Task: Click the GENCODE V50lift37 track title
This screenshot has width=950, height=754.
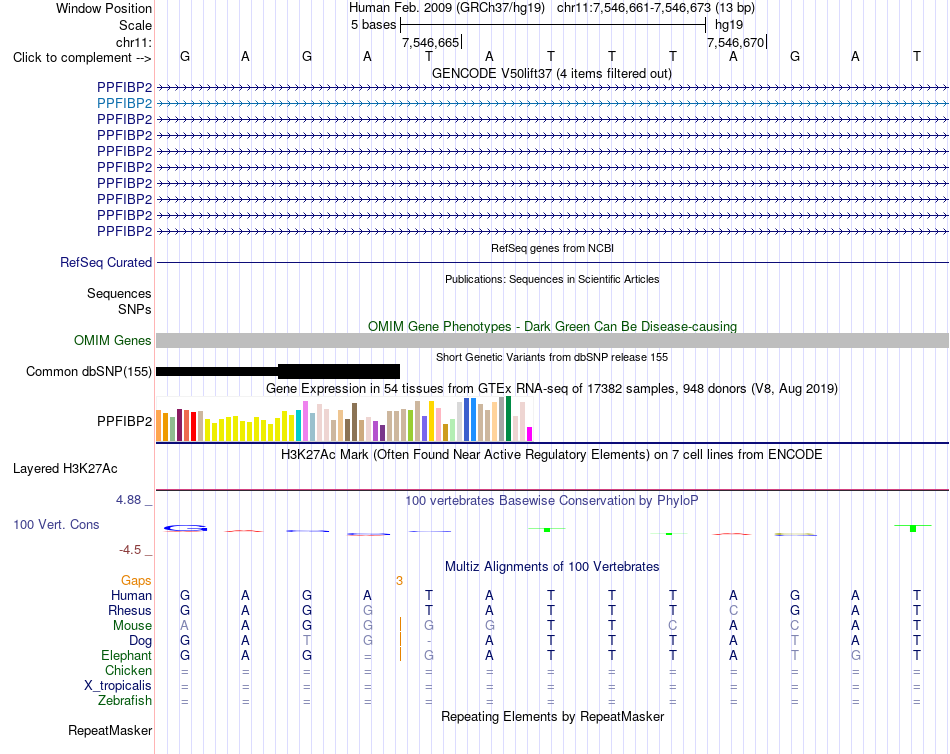Action: click(551, 73)
